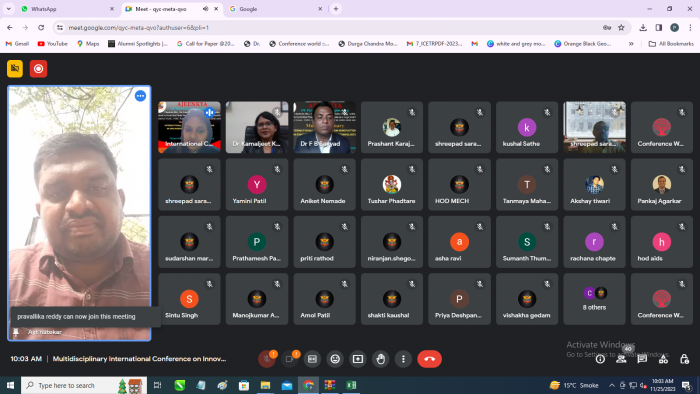Open chat with everyone panel

pyautogui.click(x=642, y=359)
